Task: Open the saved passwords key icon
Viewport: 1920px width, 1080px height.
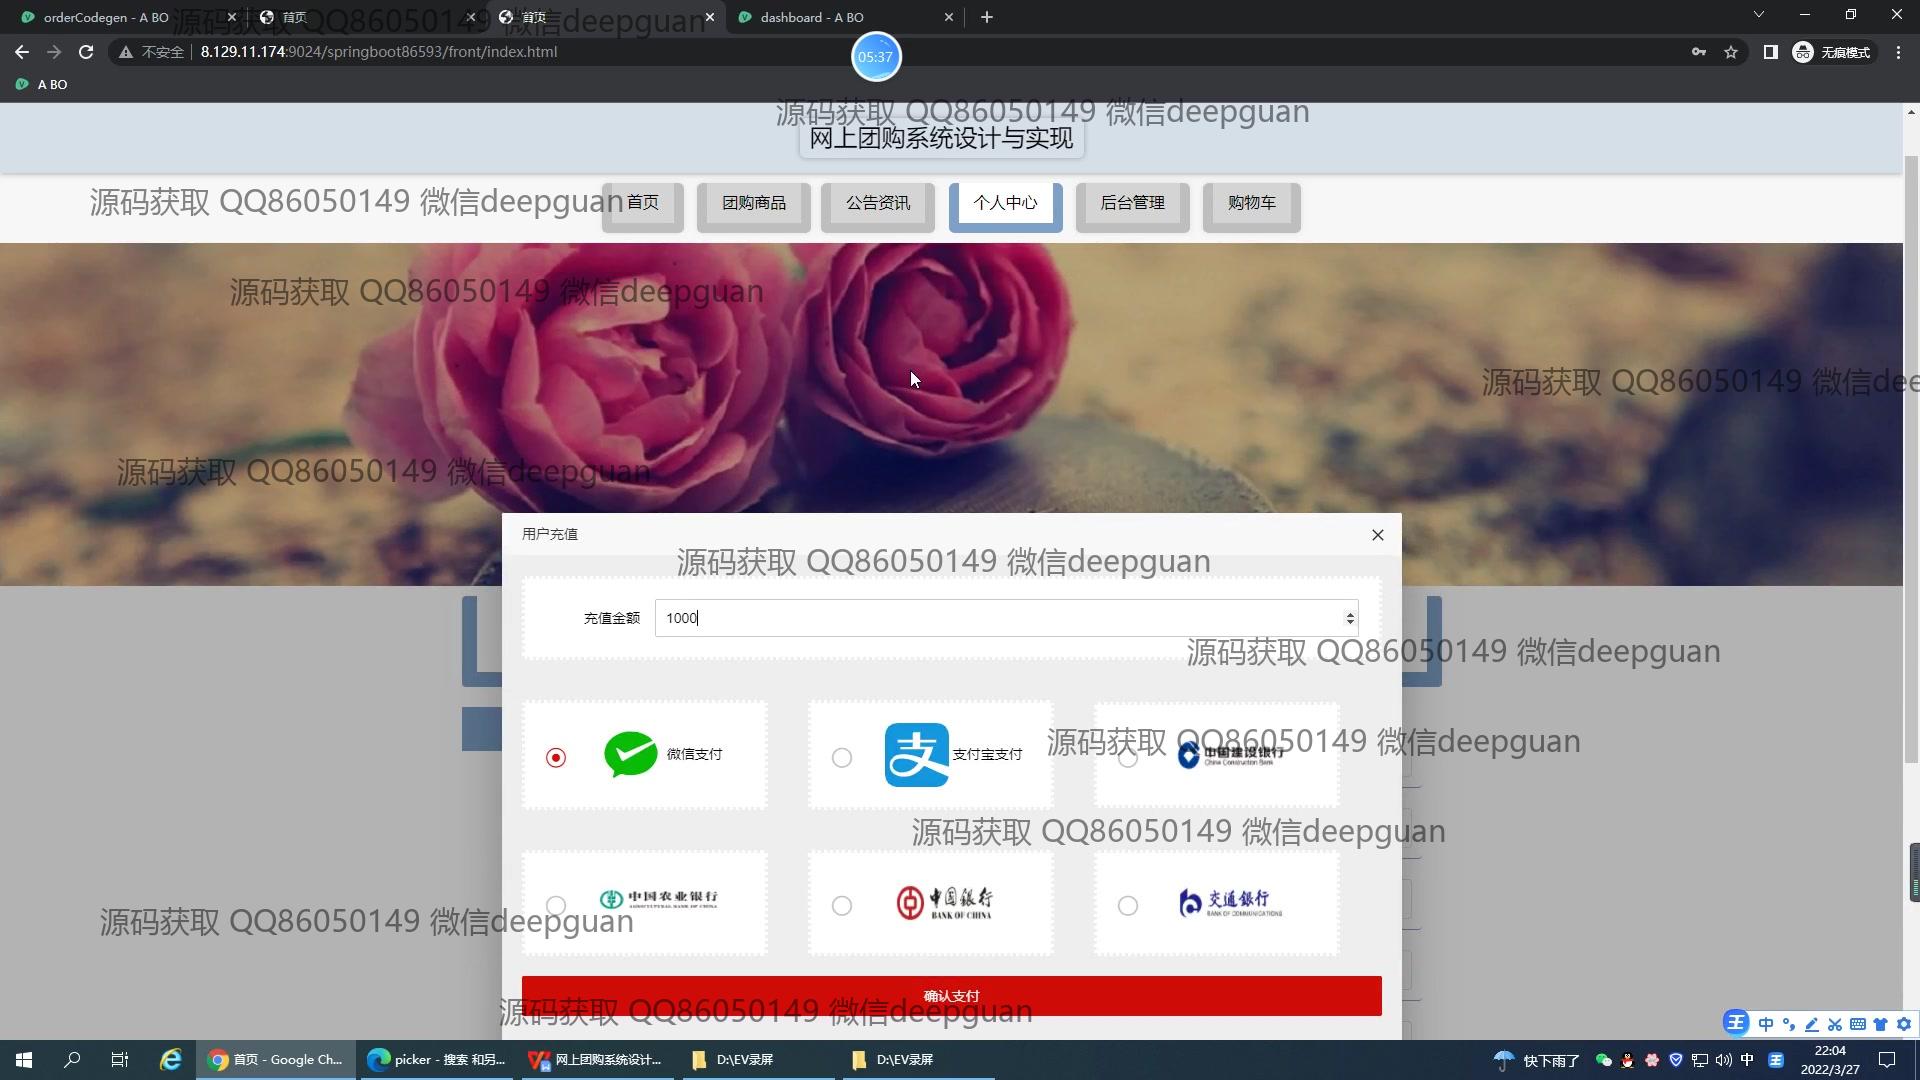Action: (1698, 52)
